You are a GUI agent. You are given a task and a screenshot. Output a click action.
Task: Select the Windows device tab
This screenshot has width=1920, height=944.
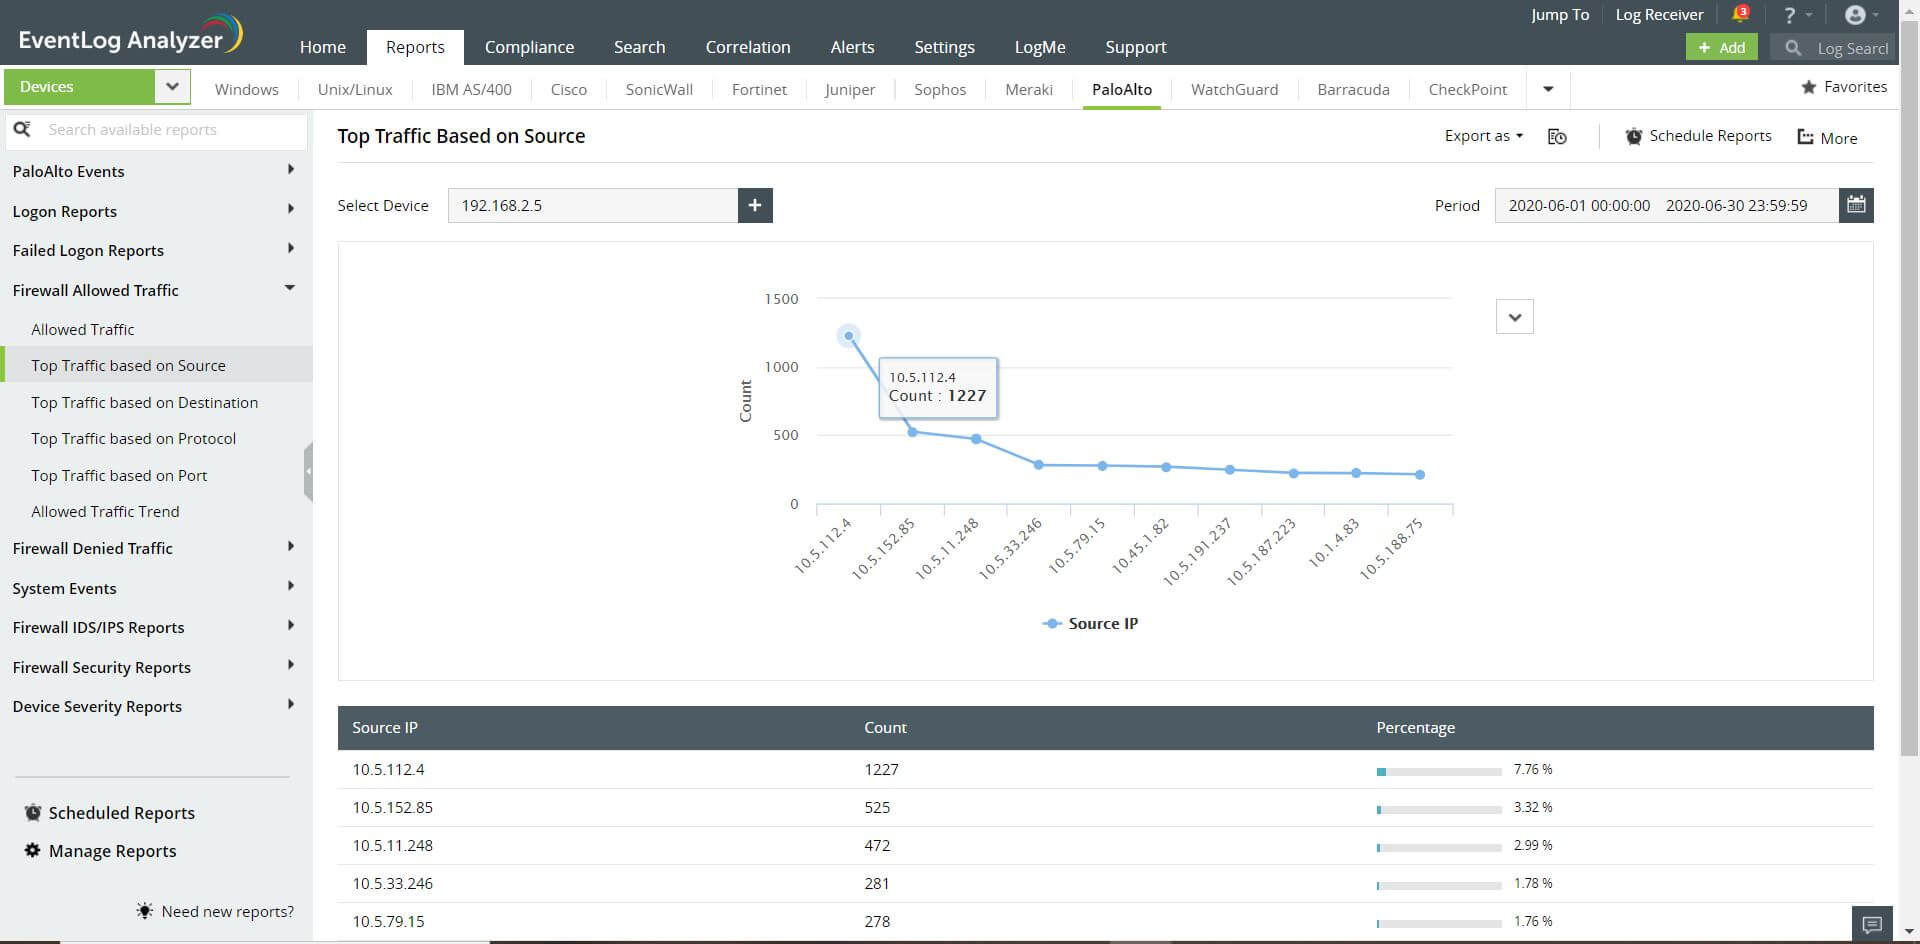[247, 89]
